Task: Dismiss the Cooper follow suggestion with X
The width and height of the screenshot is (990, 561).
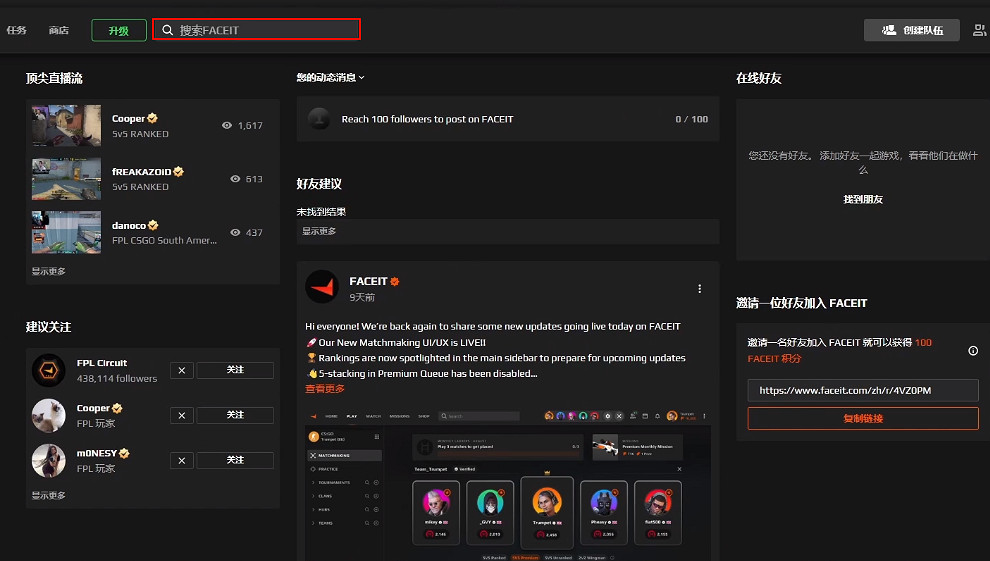Action: point(182,415)
